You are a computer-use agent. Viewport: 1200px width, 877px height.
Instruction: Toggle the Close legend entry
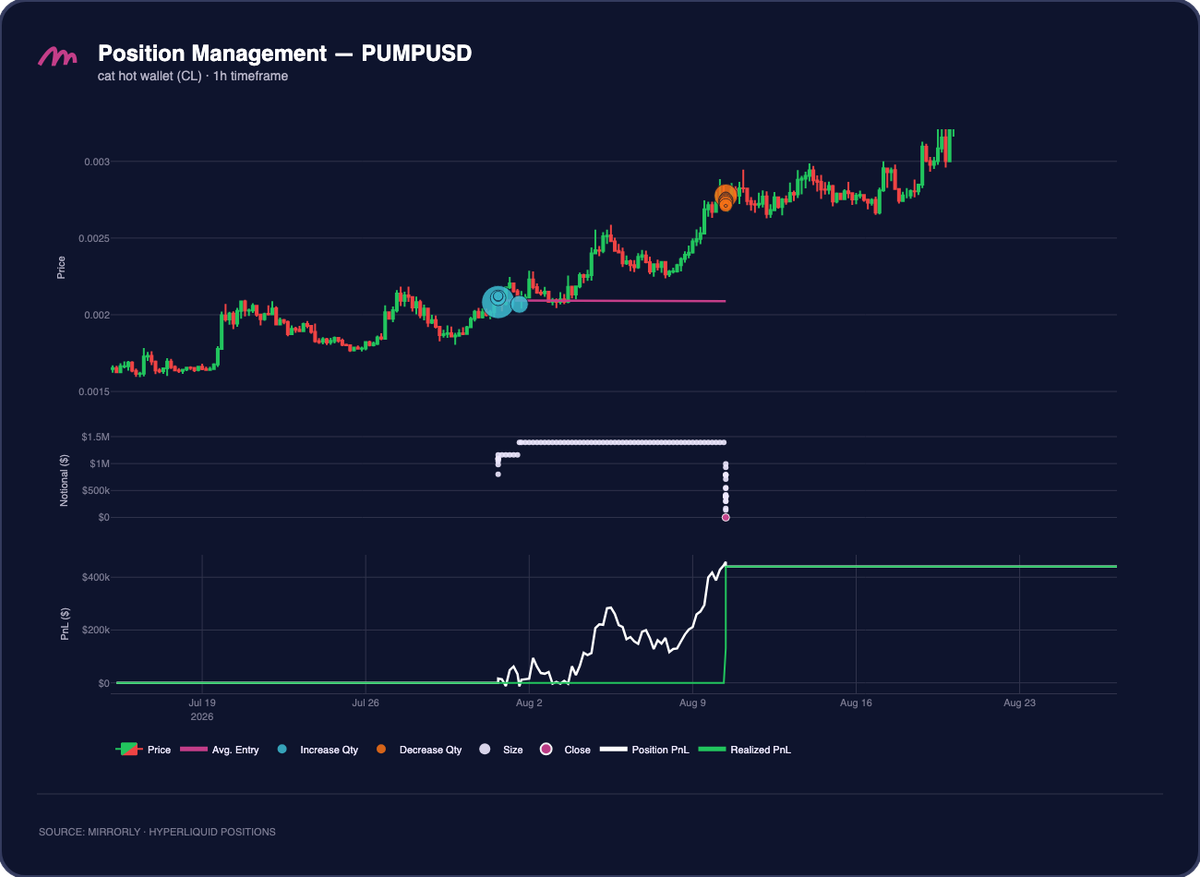(565, 749)
